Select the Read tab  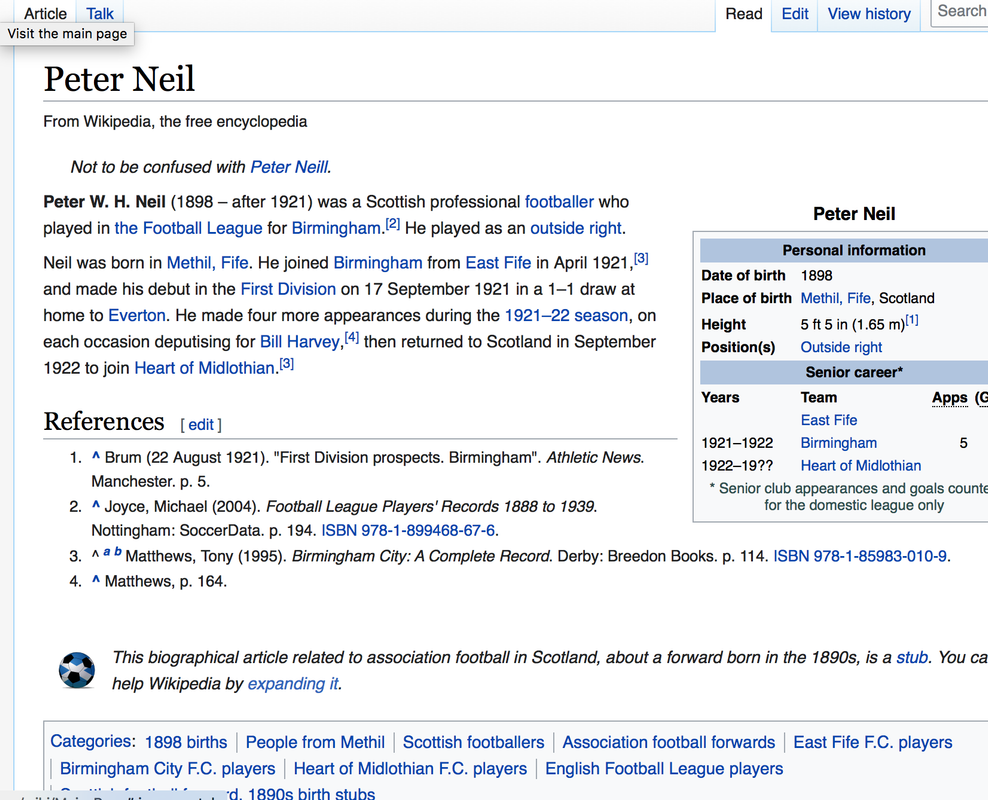coord(744,13)
